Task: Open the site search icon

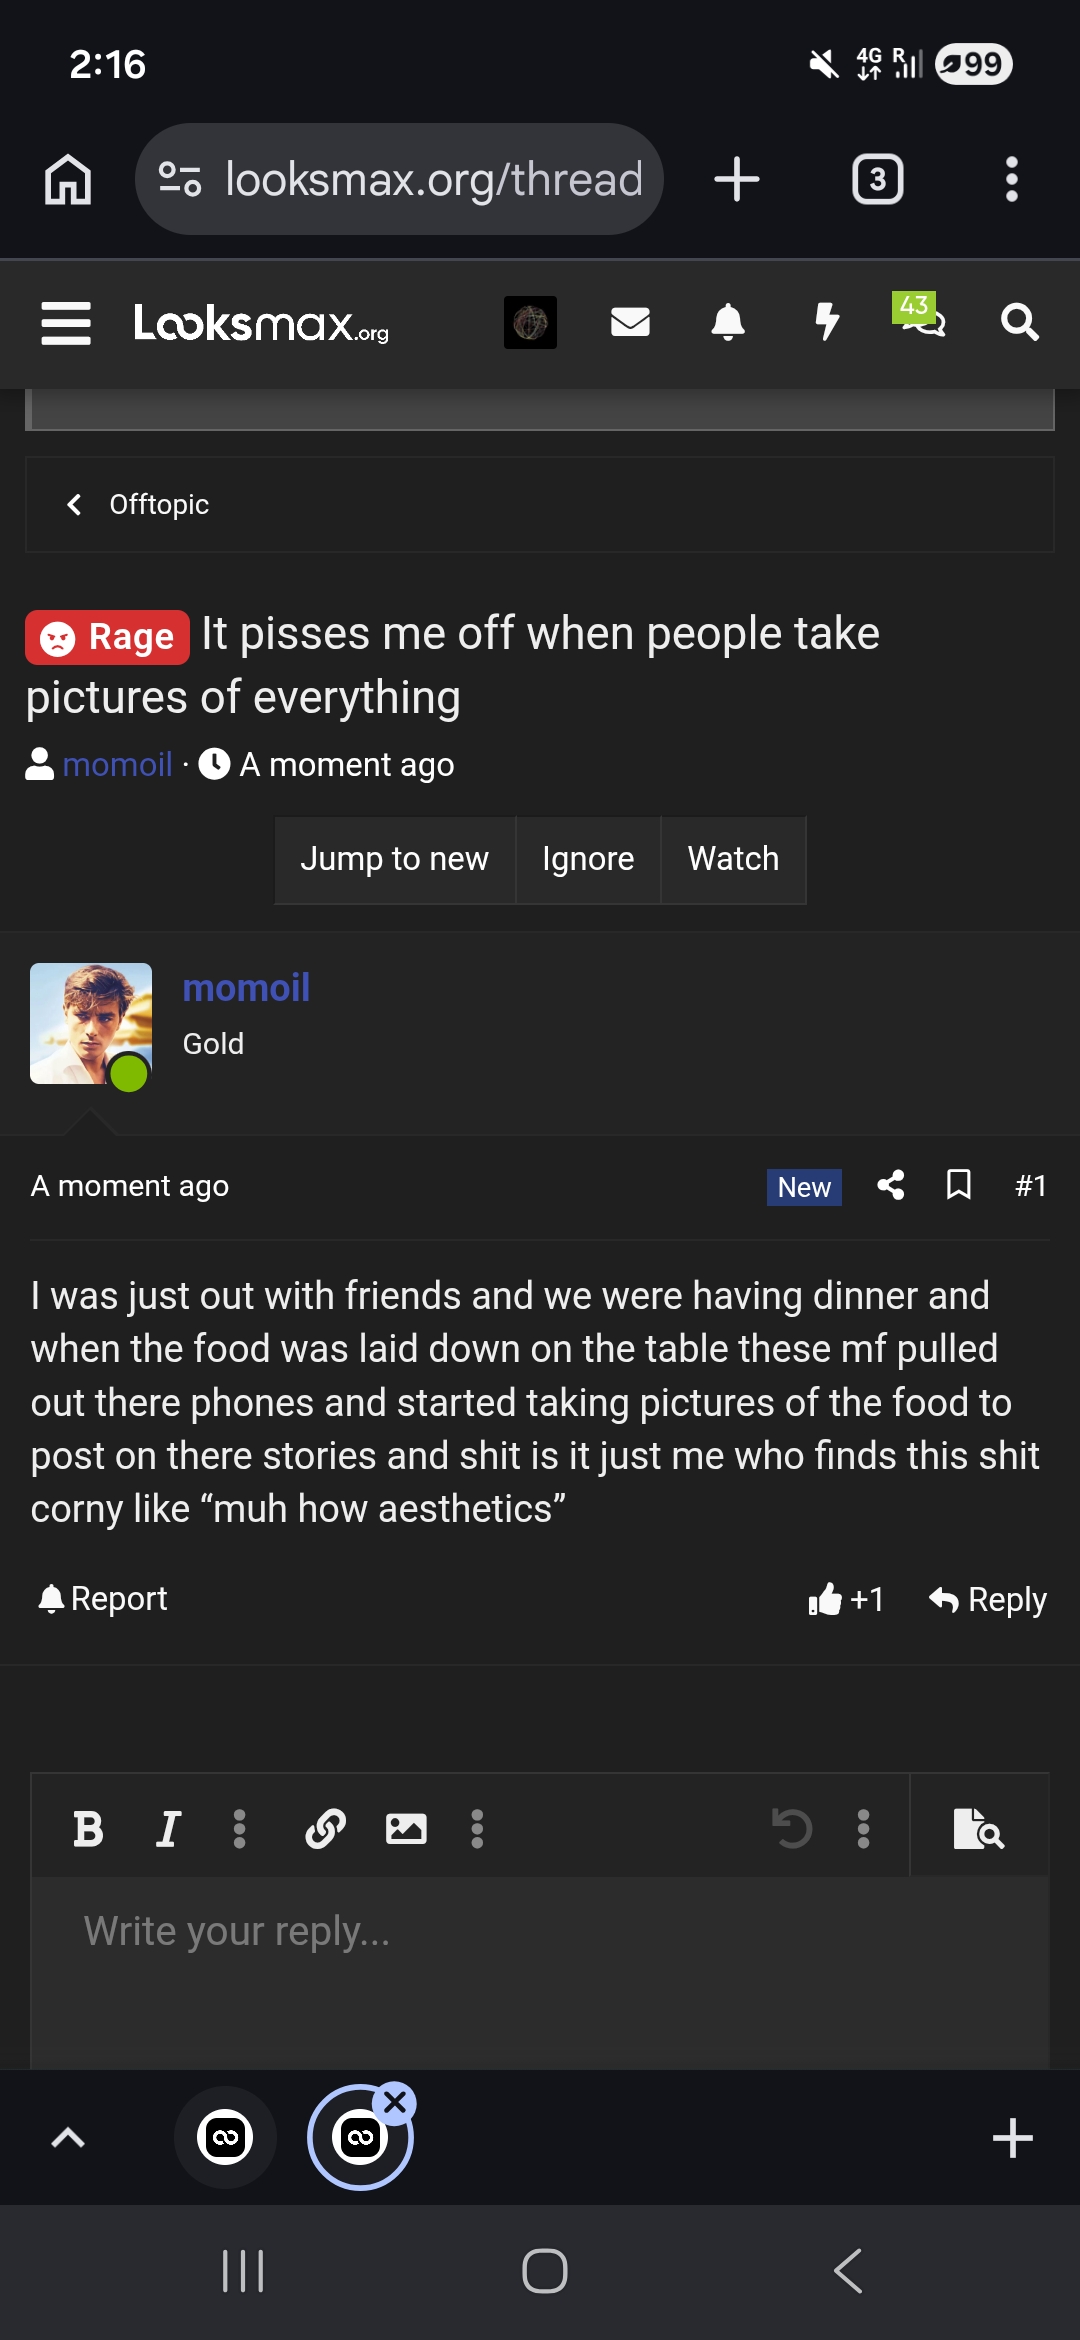Action: click(1019, 322)
